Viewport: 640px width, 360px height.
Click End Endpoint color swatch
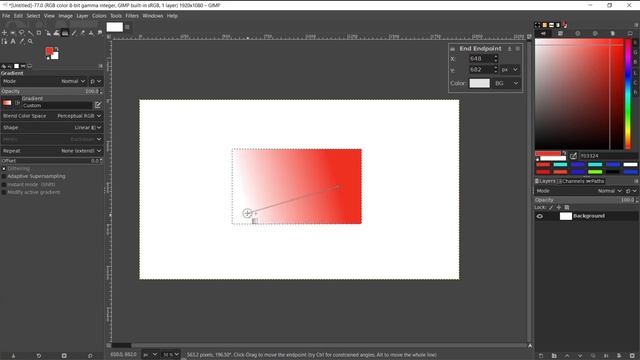click(x=480, y=83)
